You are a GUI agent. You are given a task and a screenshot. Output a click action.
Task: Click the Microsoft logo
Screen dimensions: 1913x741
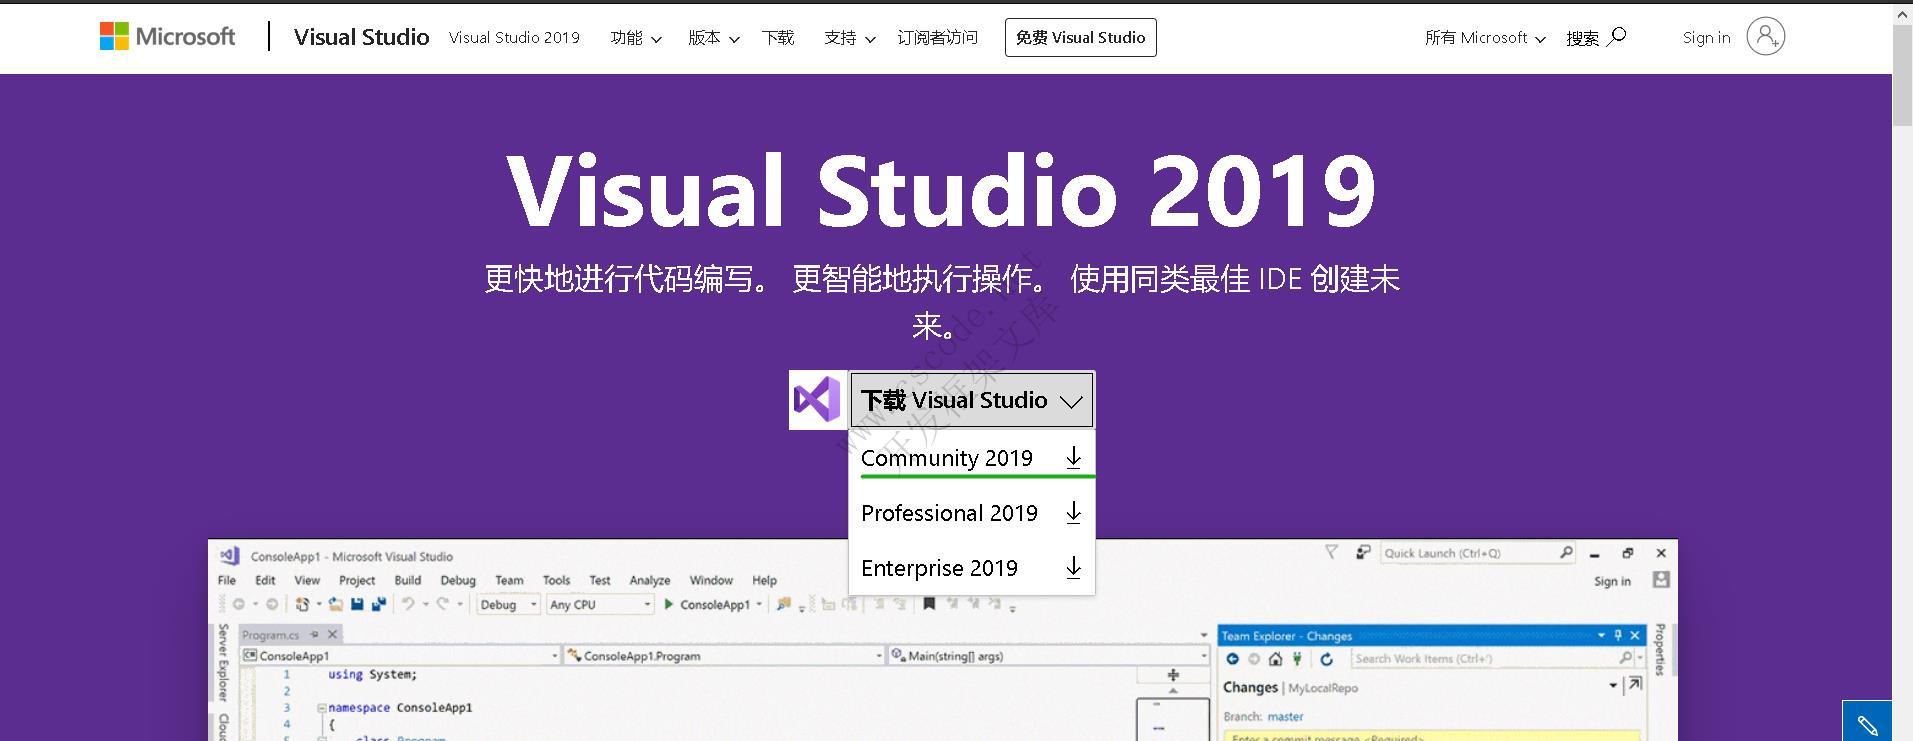[x=167, y=37]
